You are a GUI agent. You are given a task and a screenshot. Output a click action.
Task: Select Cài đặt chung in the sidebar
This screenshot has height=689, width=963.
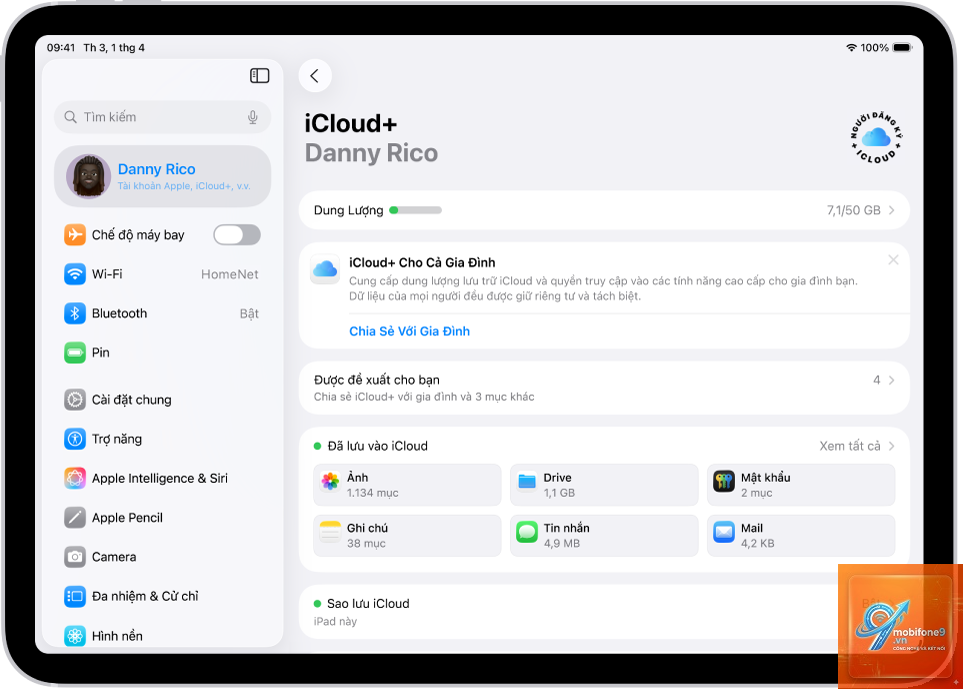click(x=162, y=400)
